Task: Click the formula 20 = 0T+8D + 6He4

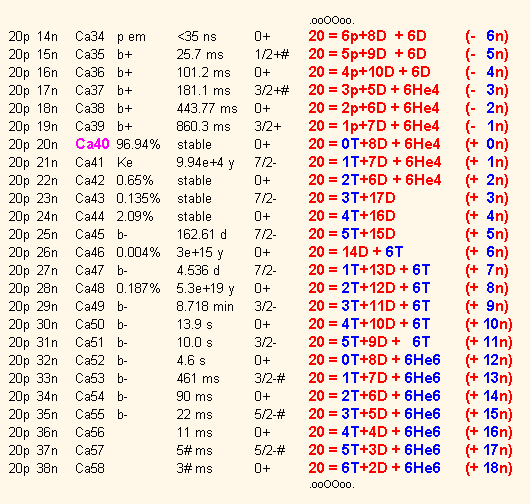Action: (x=374, y=144)
